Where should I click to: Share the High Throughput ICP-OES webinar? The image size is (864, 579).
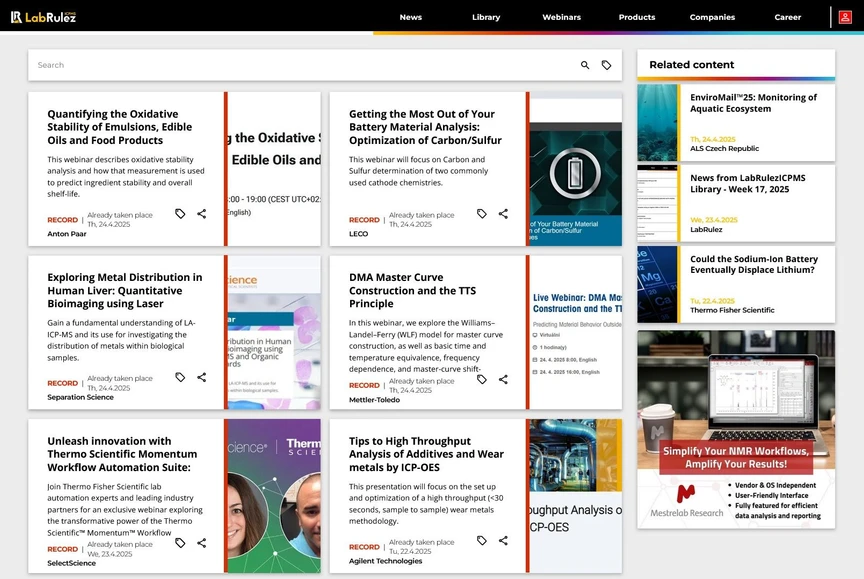pos(503,541)
